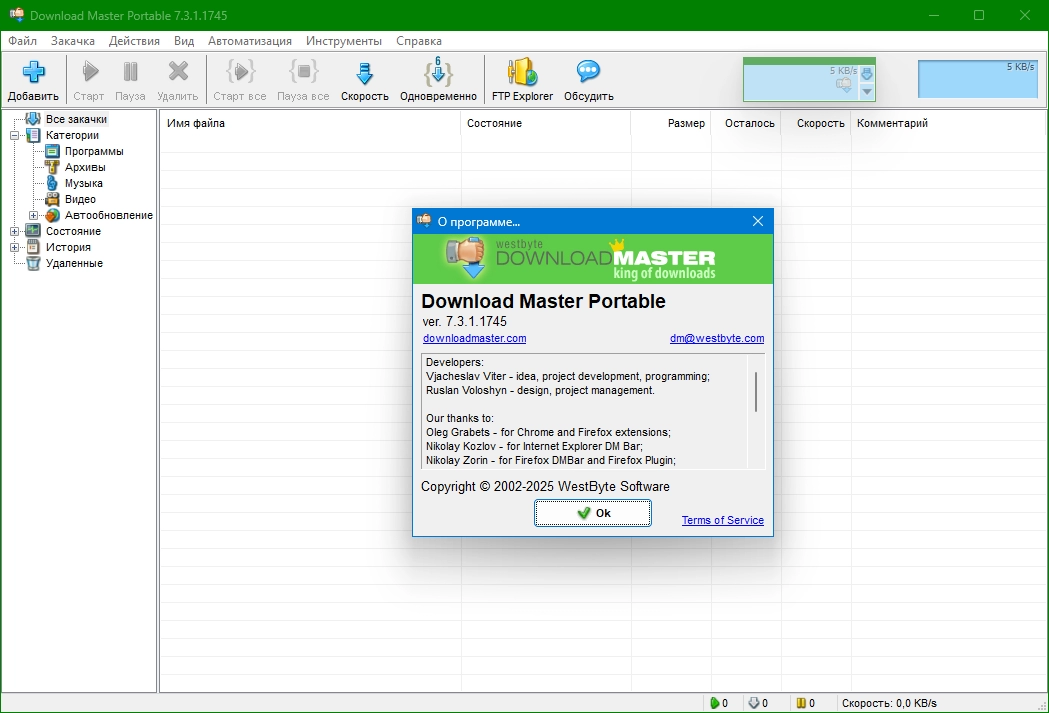Select the Удаленные trash node

click(74, 264)
